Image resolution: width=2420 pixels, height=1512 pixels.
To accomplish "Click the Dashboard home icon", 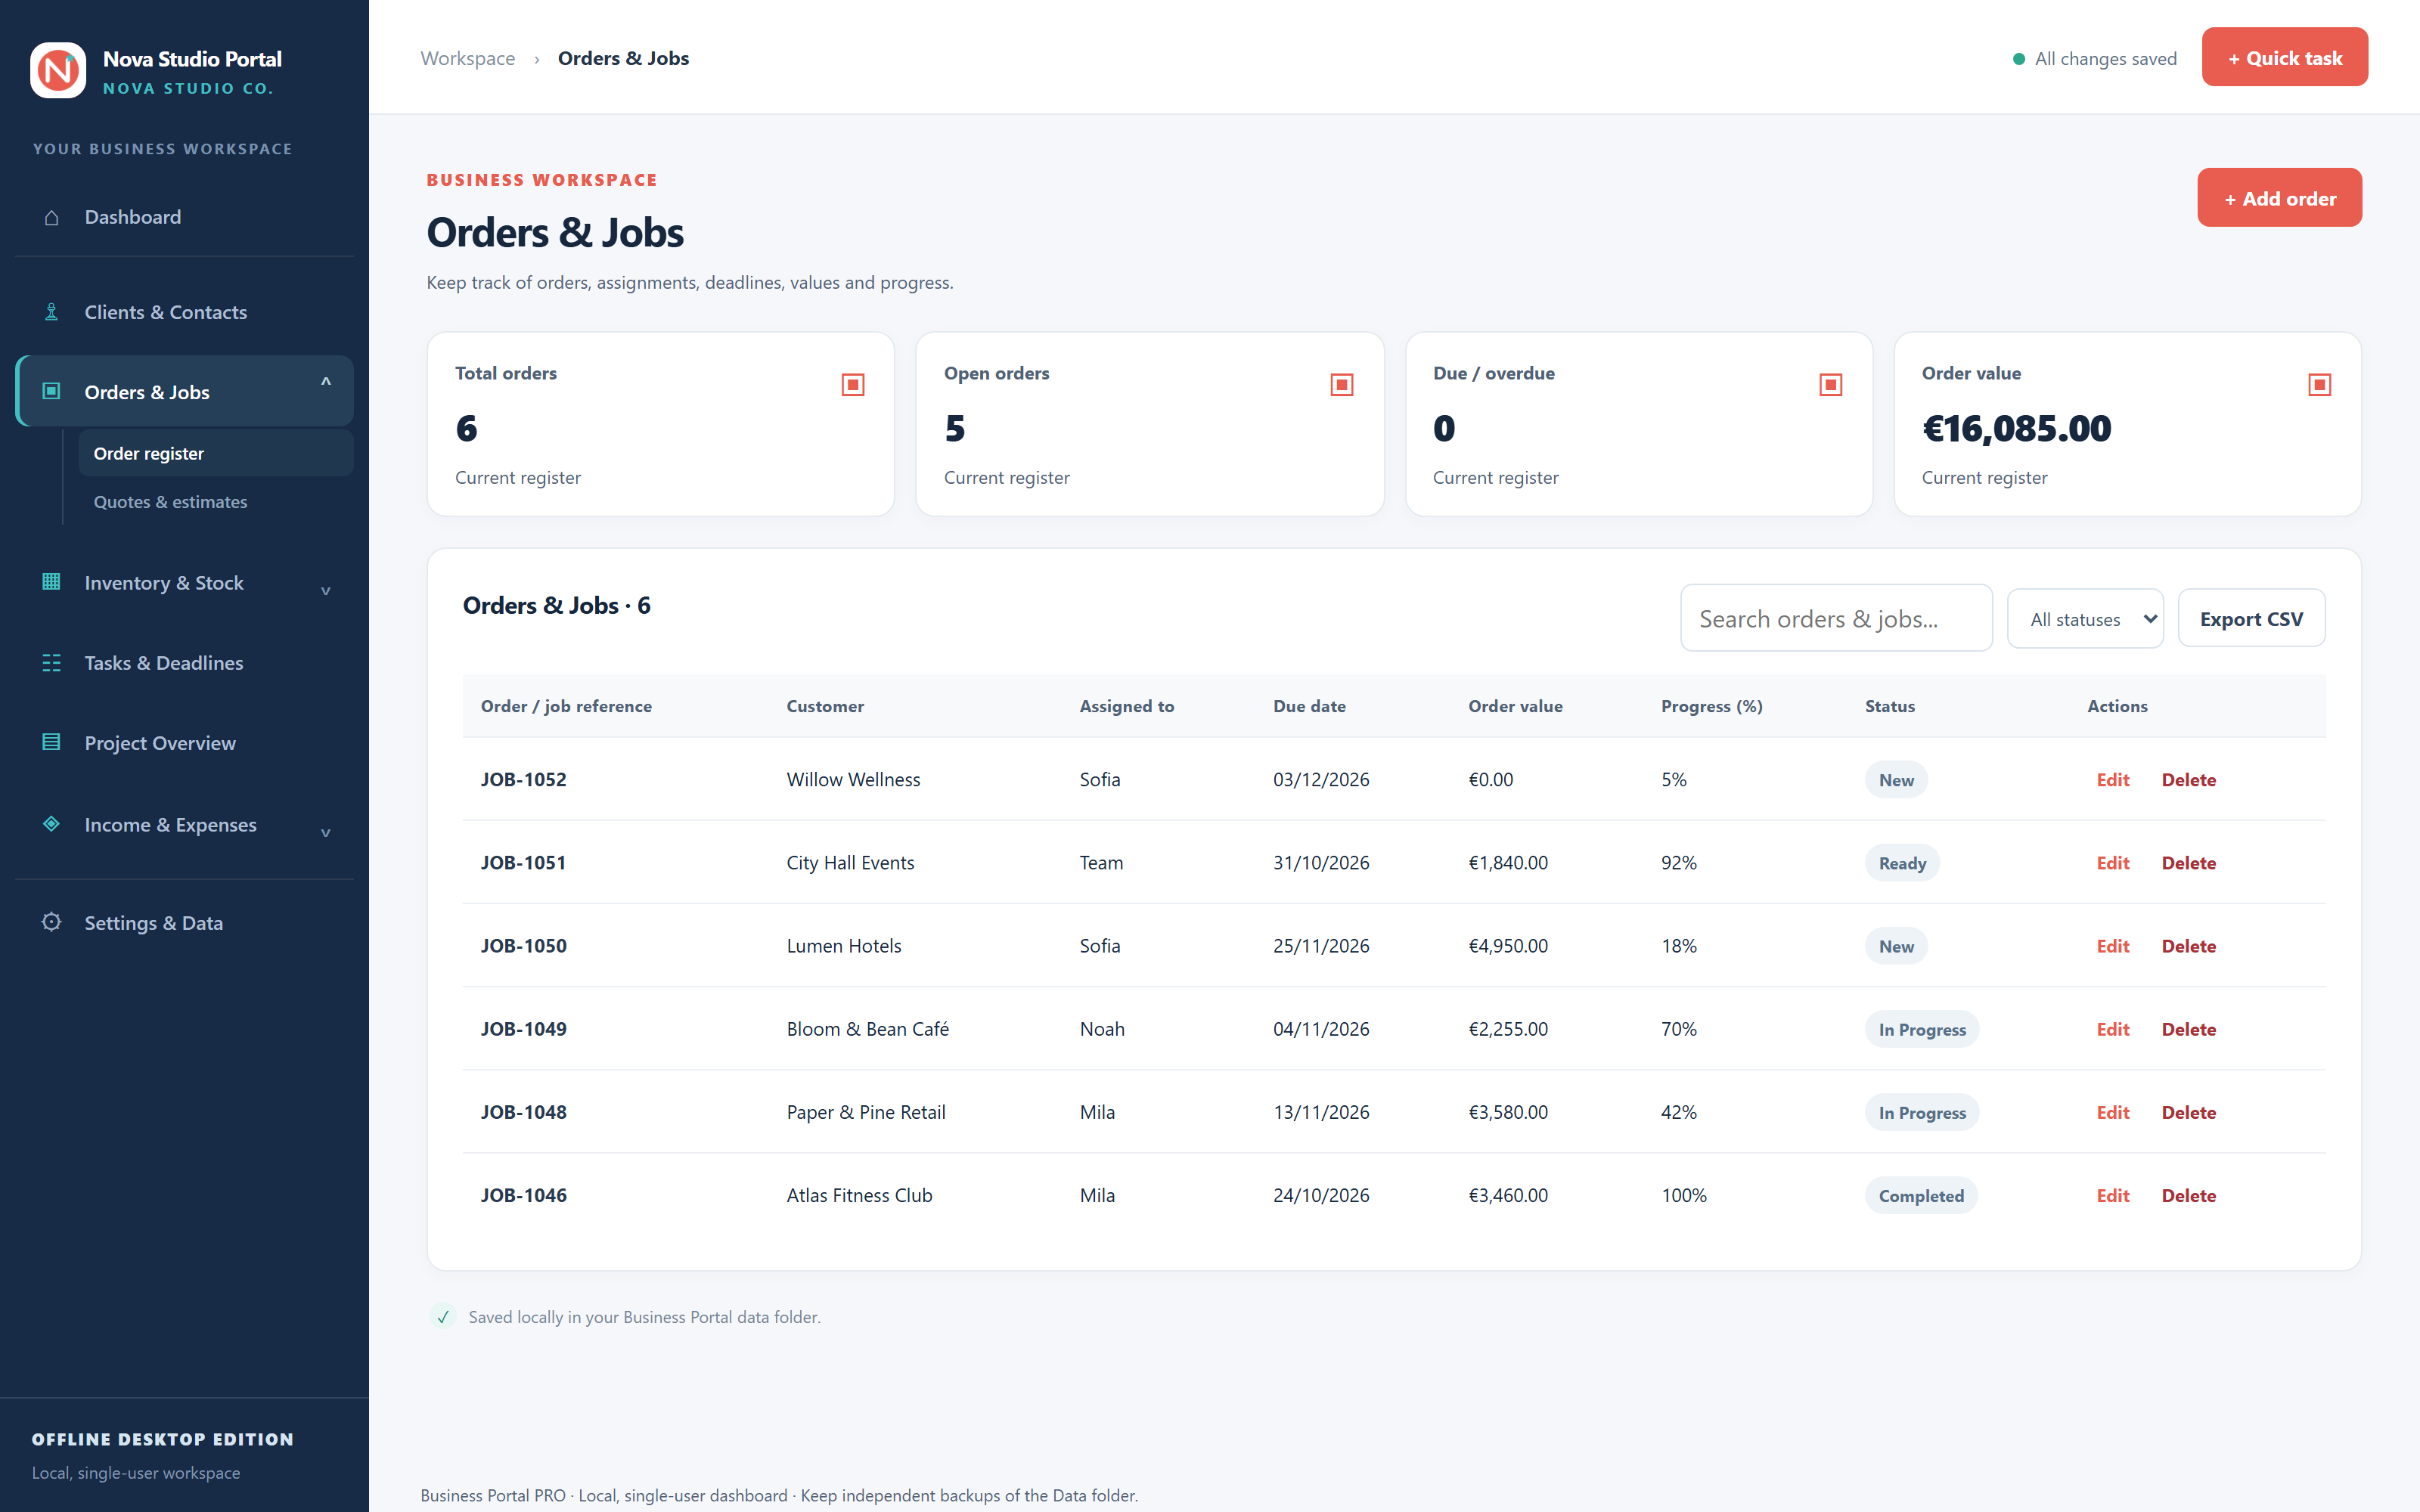I will point(51,217).
